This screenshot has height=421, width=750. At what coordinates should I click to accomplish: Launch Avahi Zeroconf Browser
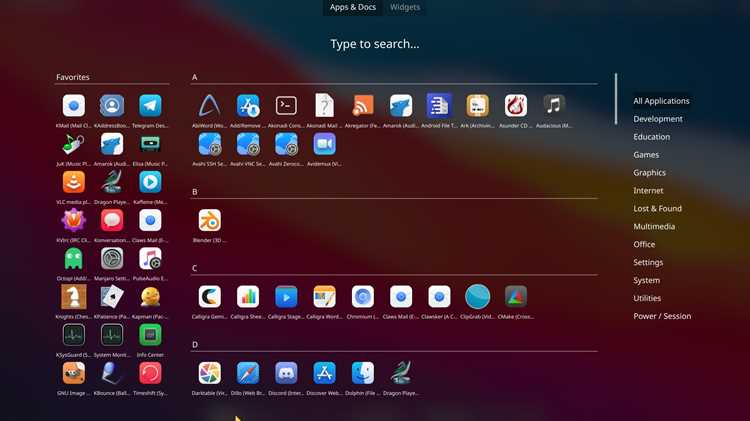tap(286, 144)
